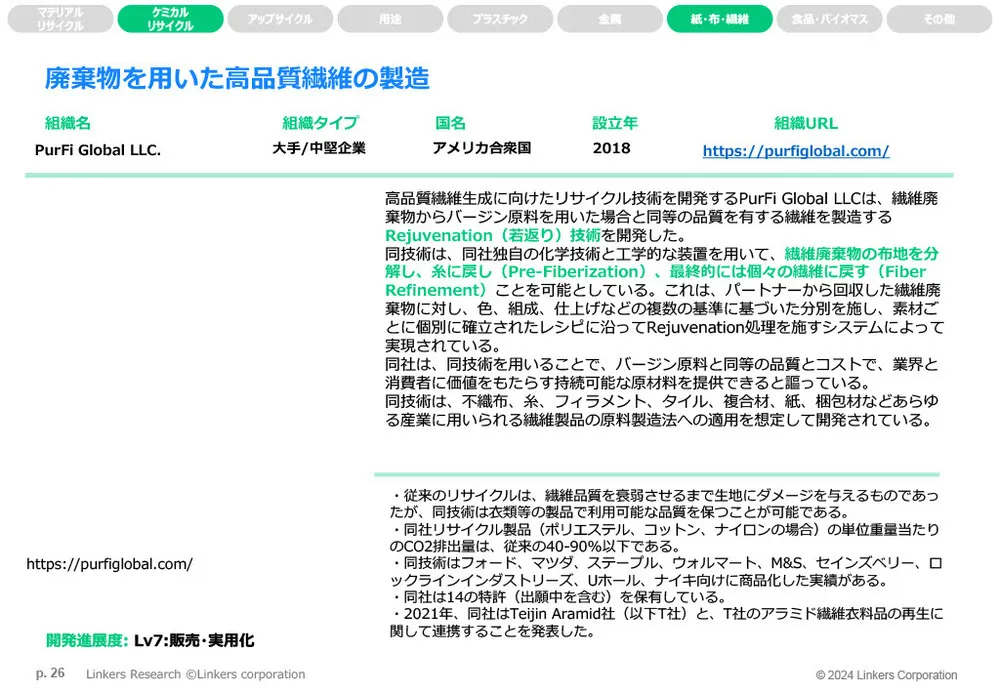The width and height of the screenshot is (1000, 692).
Task: Select the ケミカルリサイクル category tab
Action: [x=170, y=18]
